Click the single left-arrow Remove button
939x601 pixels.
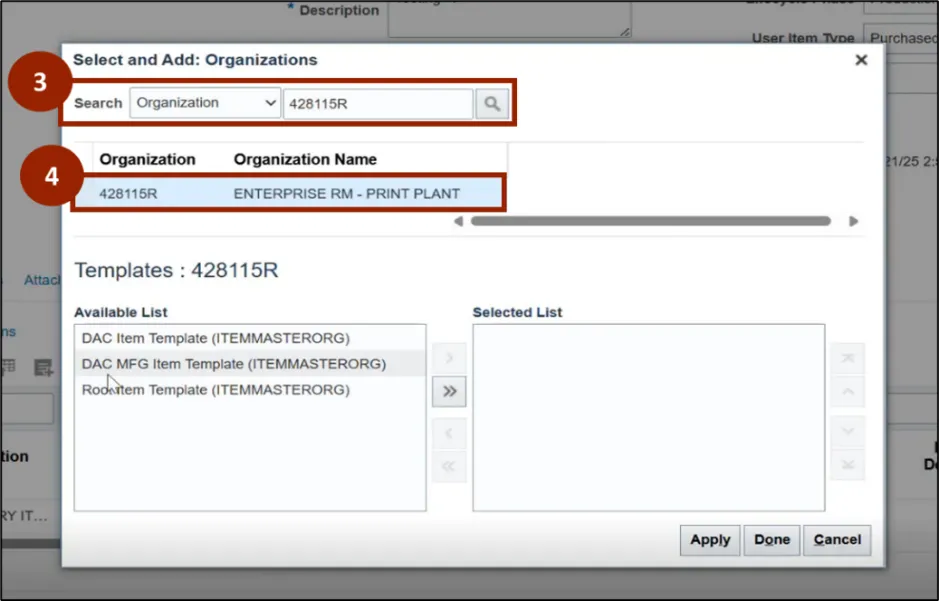pos(449,433)
